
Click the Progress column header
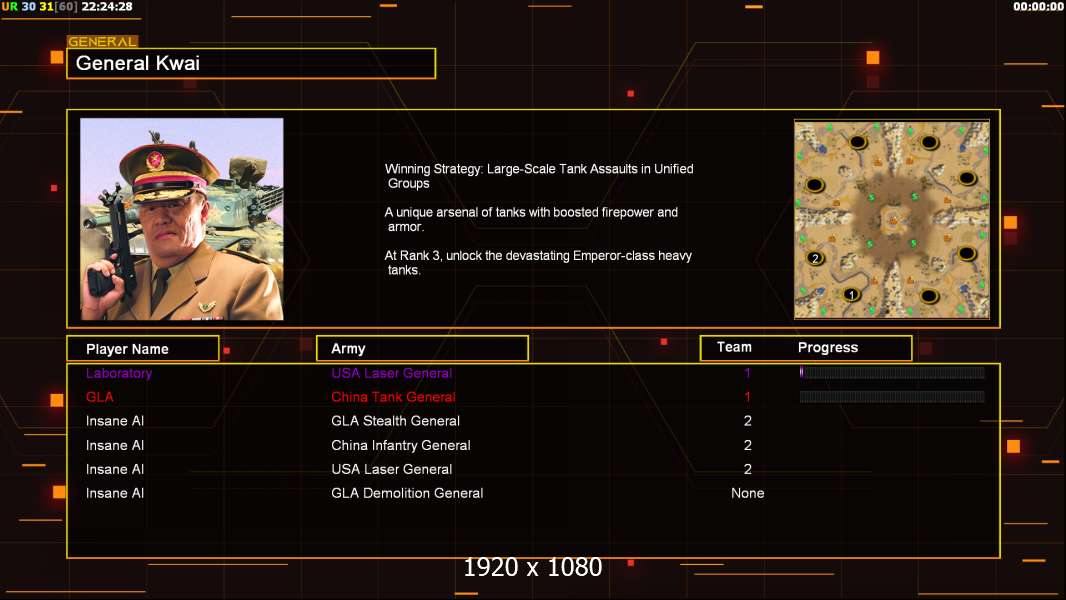tap(827, 347)
